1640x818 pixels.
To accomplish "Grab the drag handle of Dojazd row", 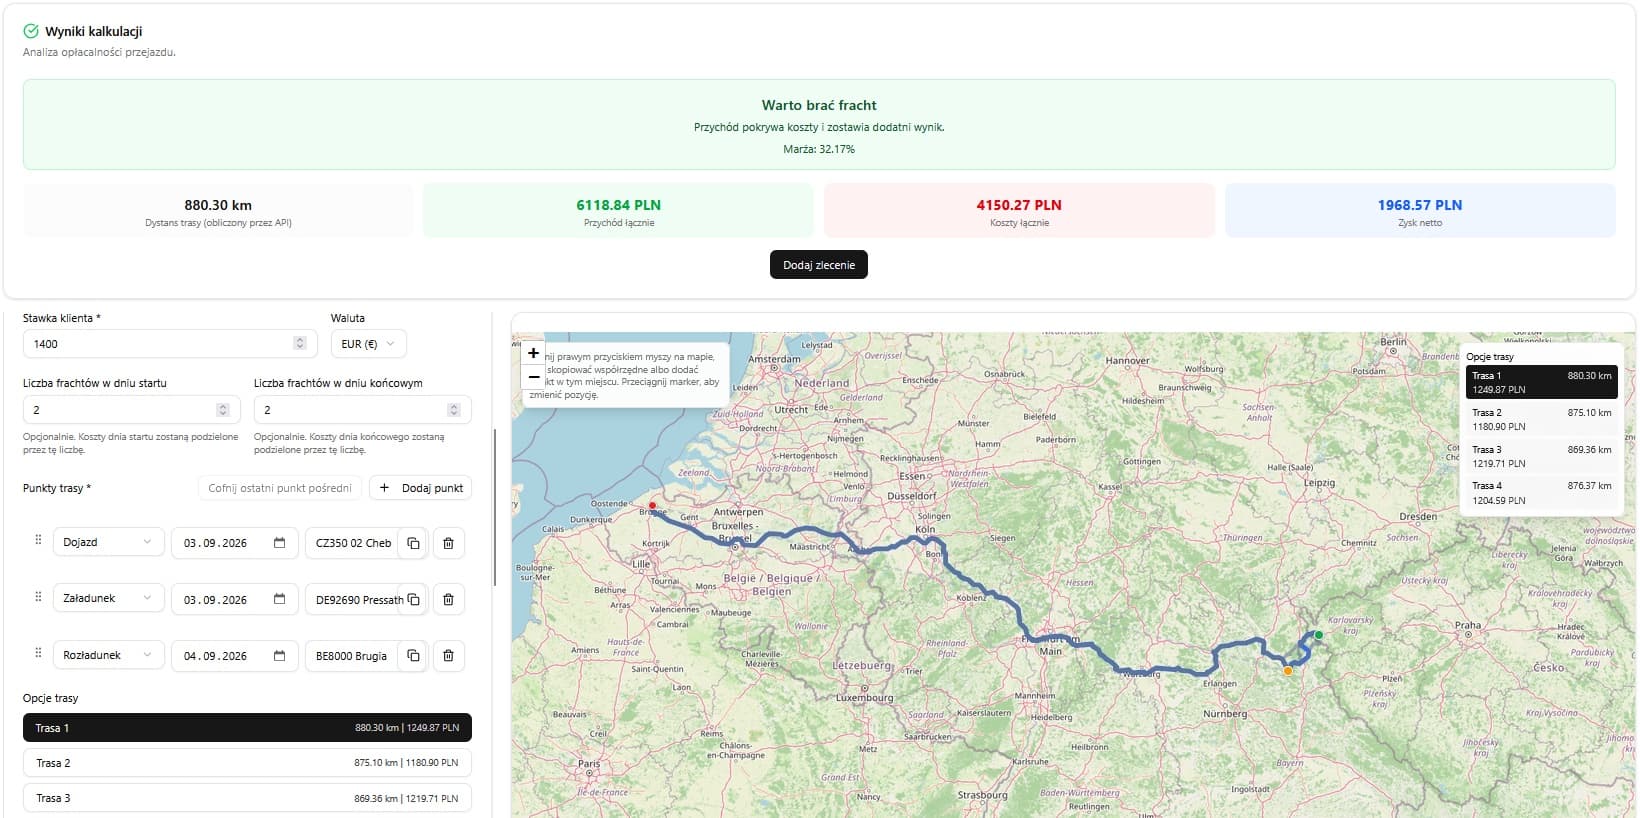I will 38,540.
